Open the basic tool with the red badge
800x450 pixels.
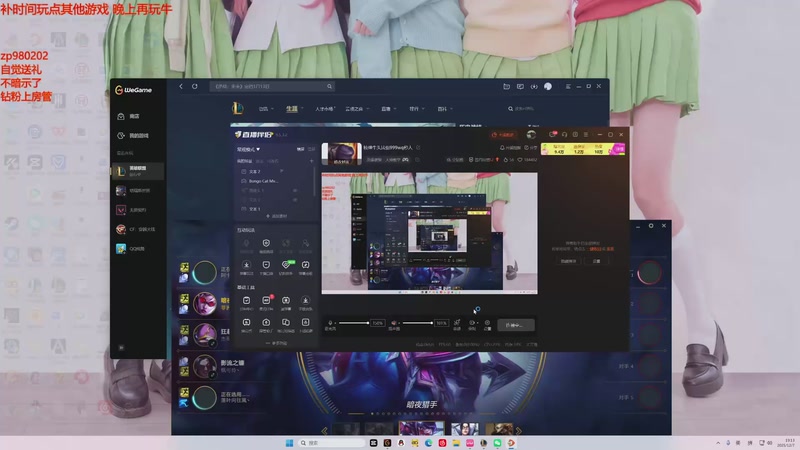(x=266, y=302)
